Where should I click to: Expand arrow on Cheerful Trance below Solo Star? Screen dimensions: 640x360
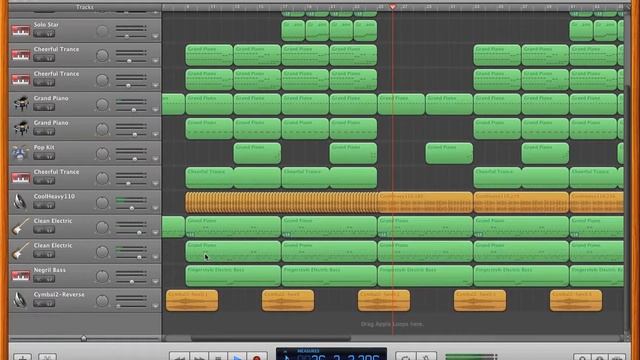(x=155, y=61)
